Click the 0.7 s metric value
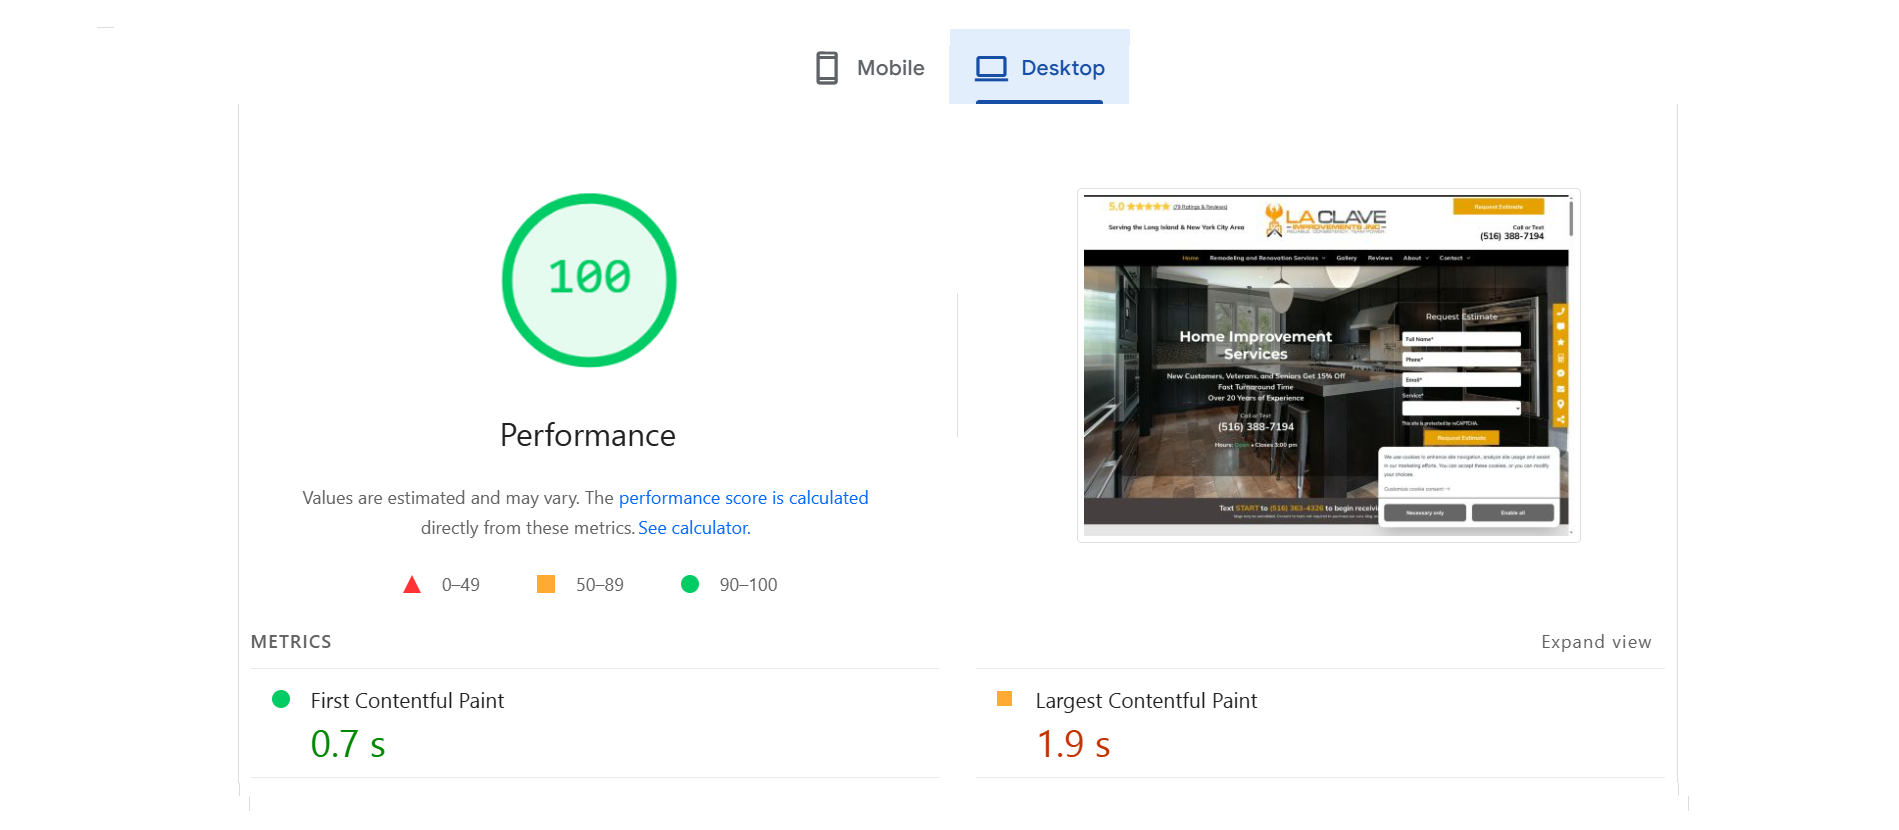The width and height of the screenshot is (1899, 830). click(348, 744)
